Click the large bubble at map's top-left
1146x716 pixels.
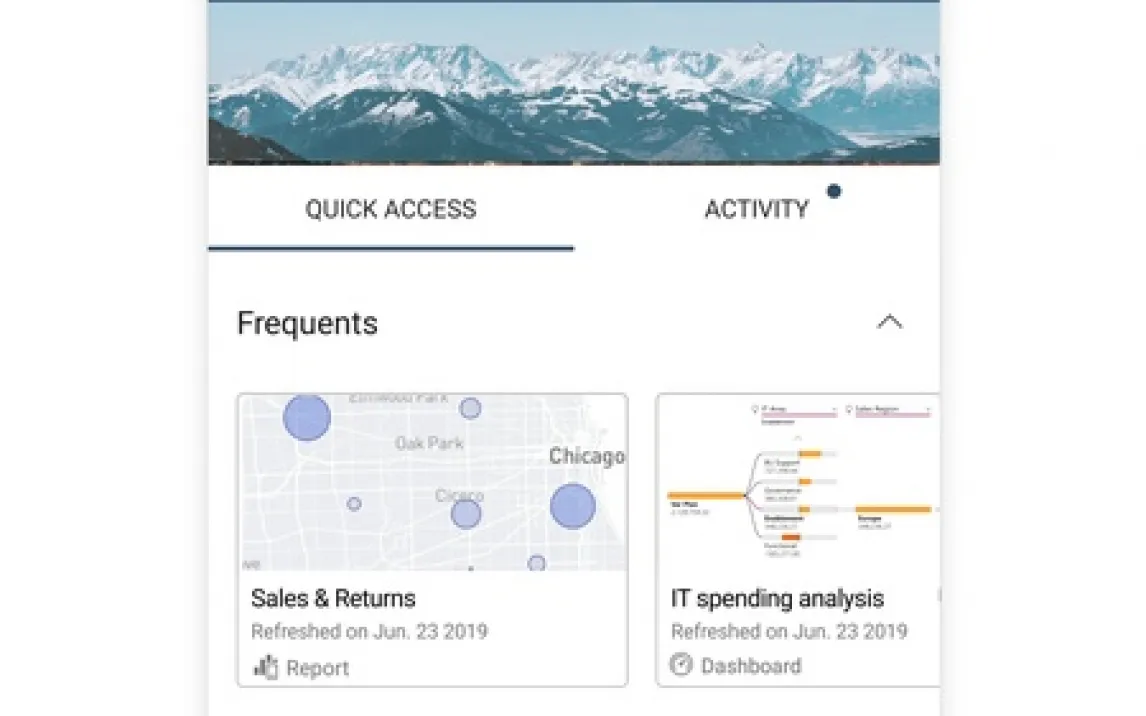tap(307, 417)
